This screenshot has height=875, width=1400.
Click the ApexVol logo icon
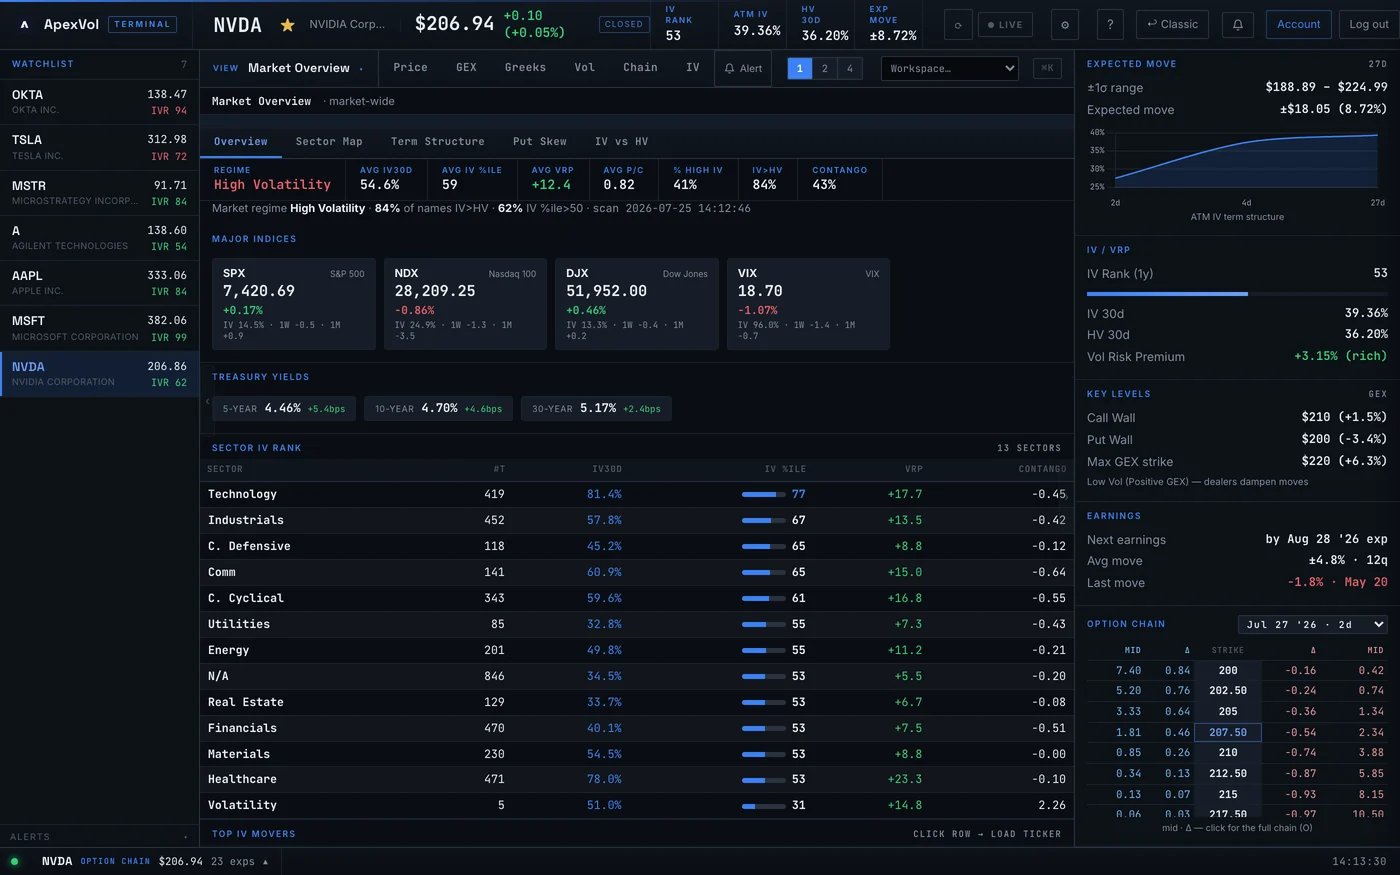coord(24,24)
